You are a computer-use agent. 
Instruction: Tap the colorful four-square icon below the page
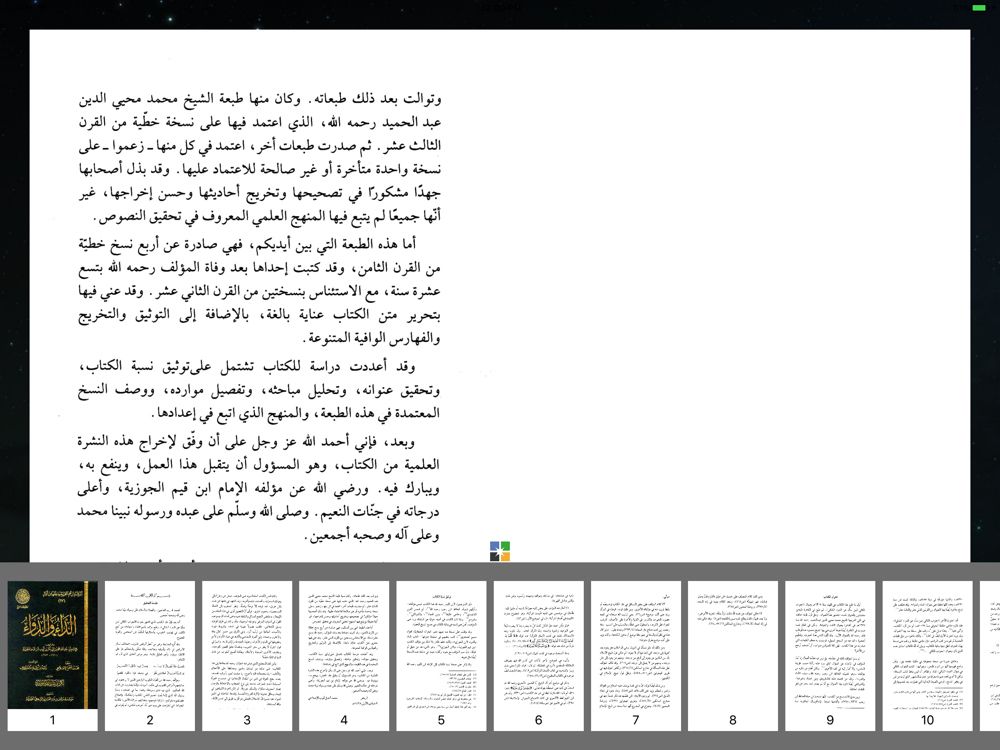500,551
